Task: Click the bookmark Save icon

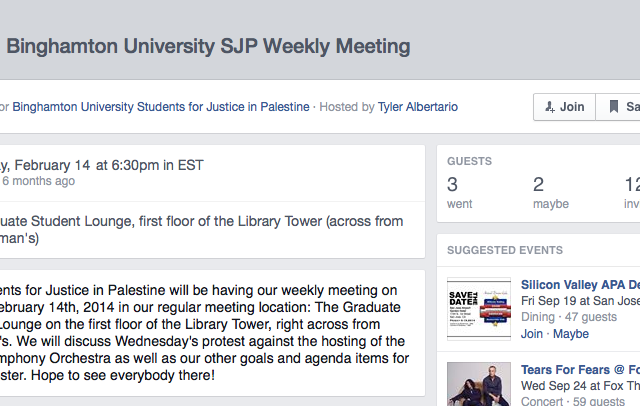Action: point(613,107)
